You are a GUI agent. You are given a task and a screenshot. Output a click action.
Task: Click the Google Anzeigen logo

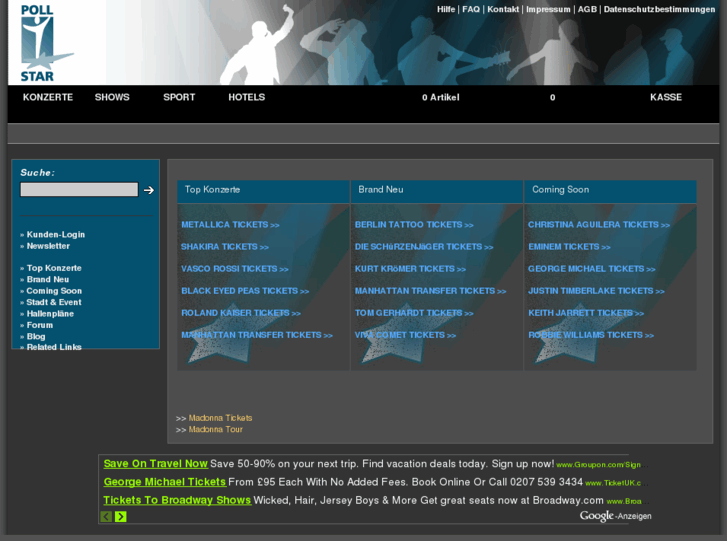tap(615, 516)
